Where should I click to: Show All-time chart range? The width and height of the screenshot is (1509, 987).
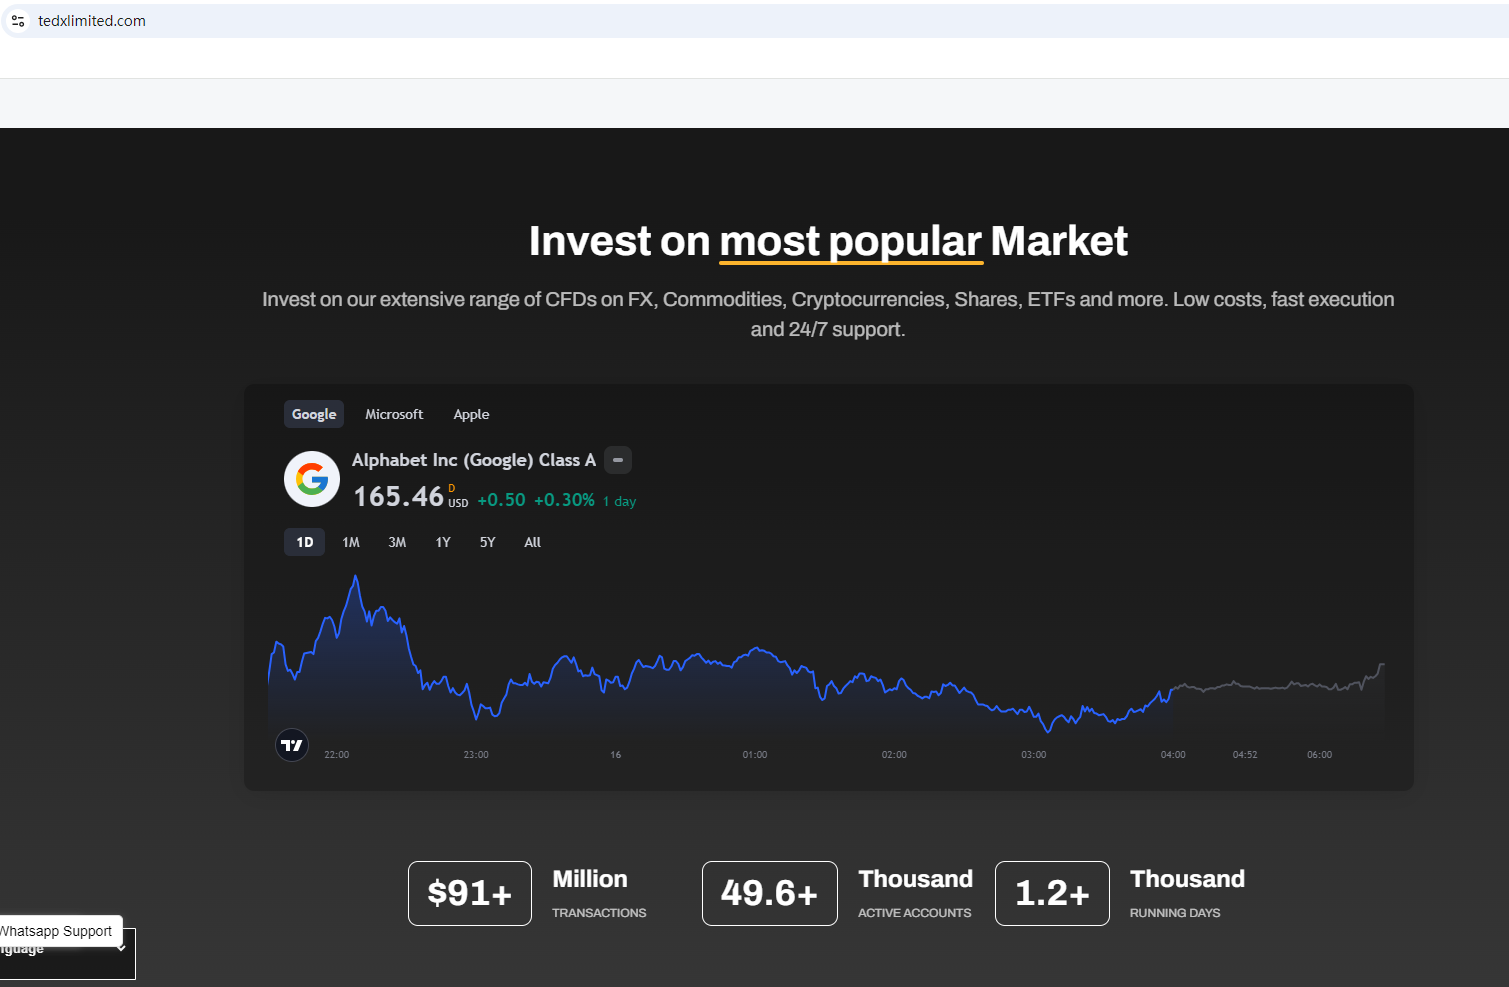pos(533,542)
